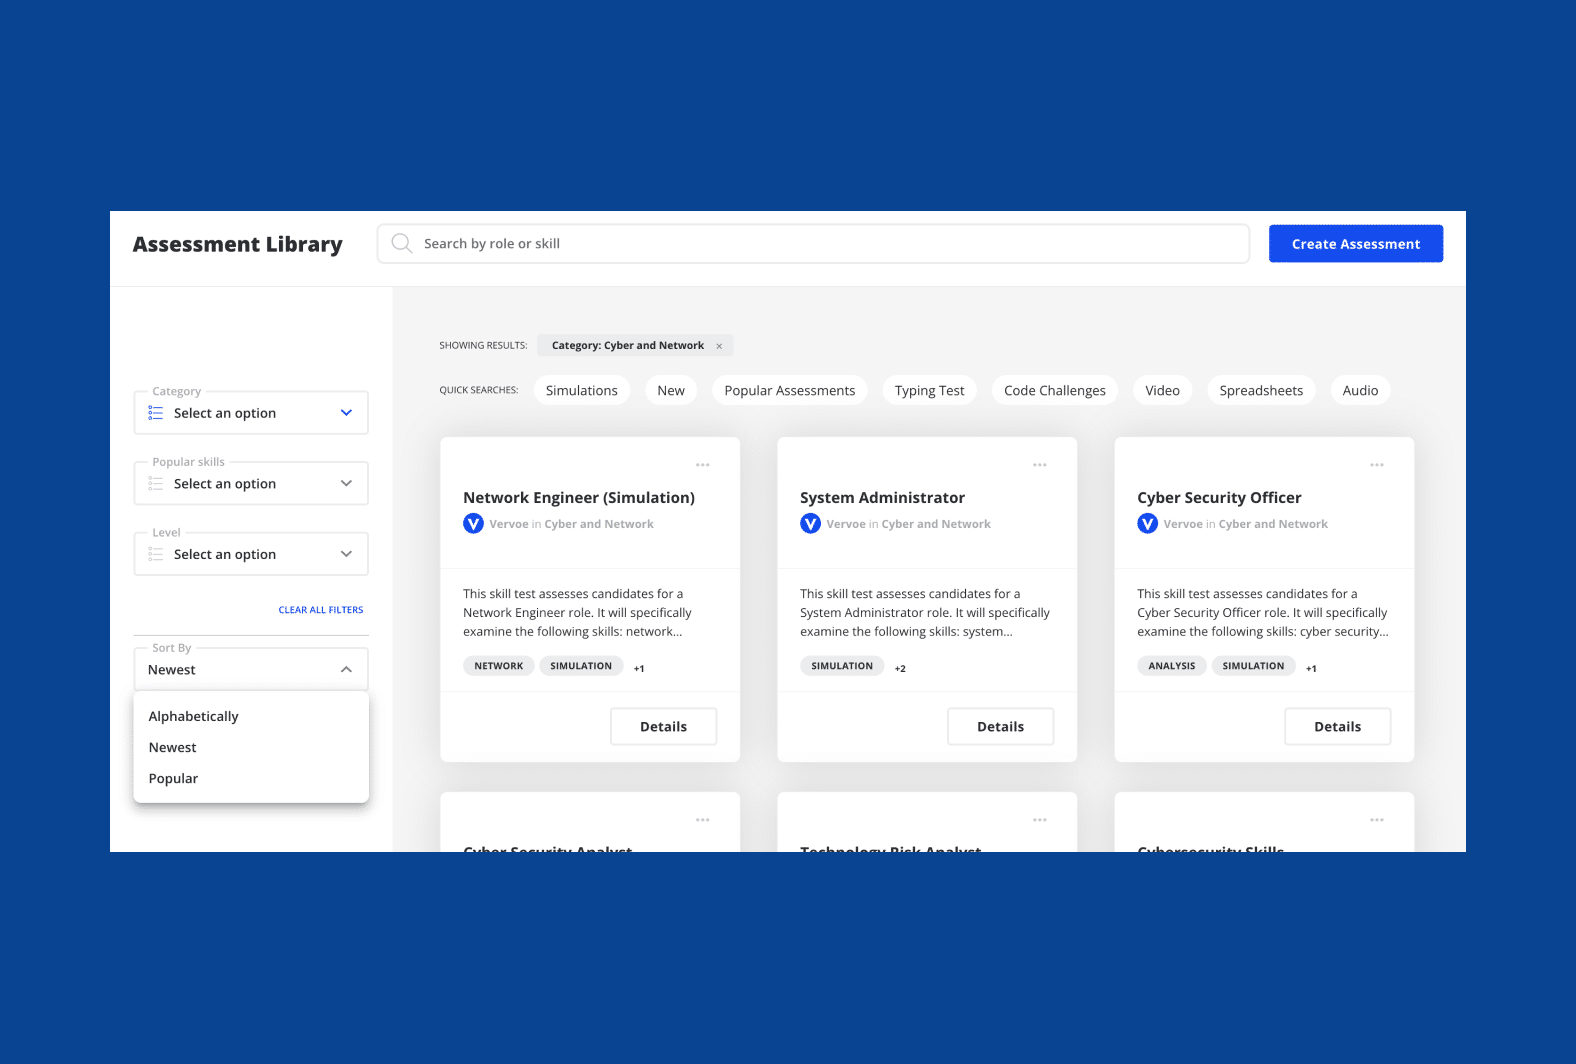Click Vervoe logo on Network Engineer card

(474, 524)
